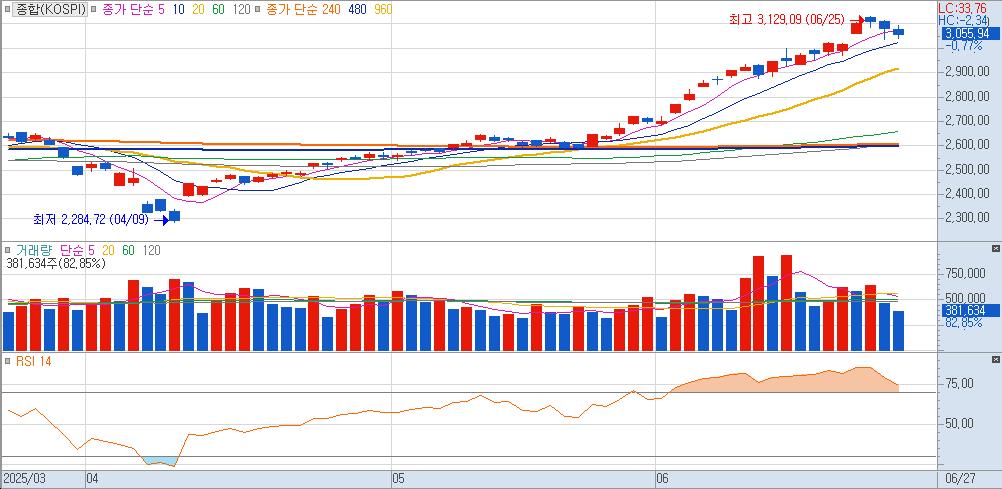Close the RSI panel with its X button
The image size is (1002, 489).
[995, 359]
